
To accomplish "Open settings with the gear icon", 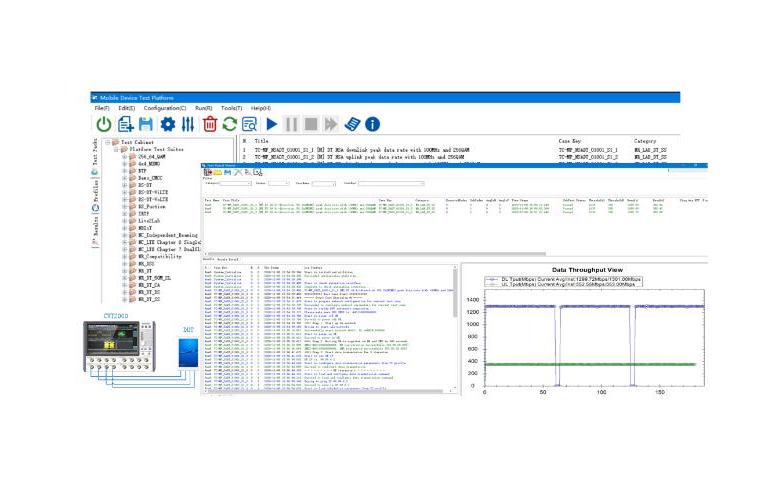I will (x=167, y=124).
